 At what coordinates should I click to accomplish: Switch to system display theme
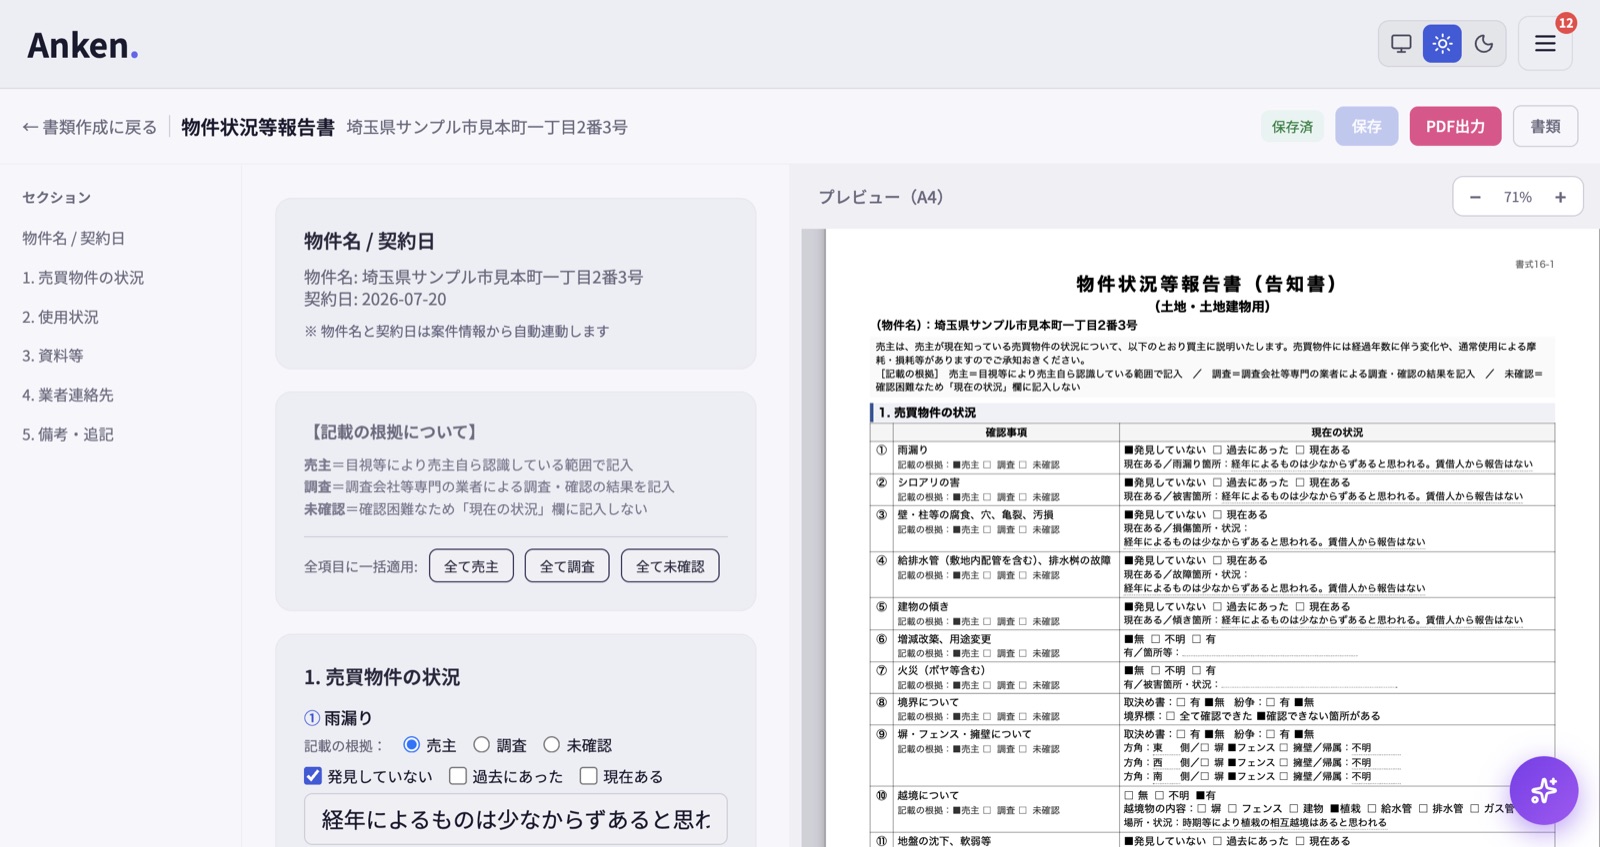[x=1401, y=44]
